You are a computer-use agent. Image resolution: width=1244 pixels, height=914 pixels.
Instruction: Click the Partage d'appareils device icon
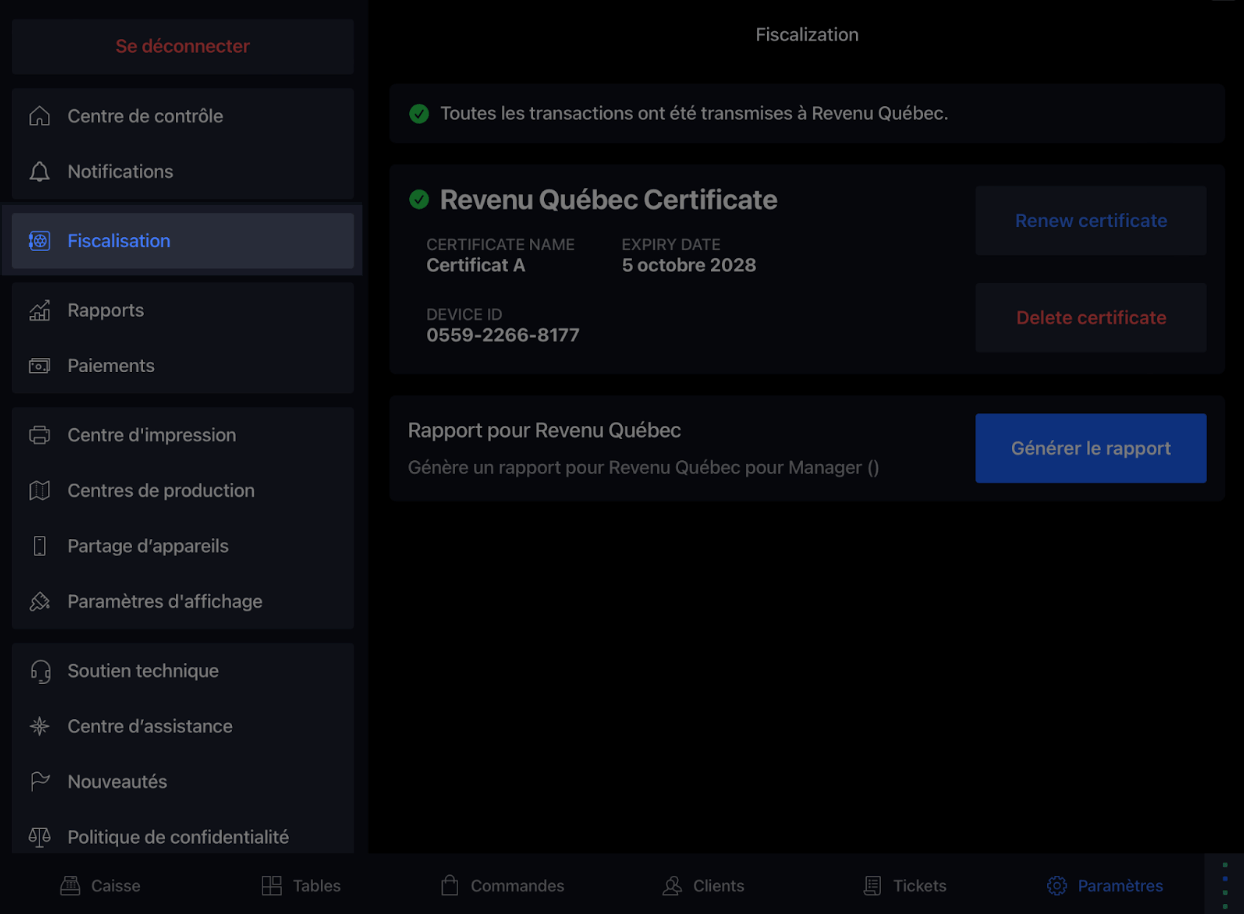39,546
